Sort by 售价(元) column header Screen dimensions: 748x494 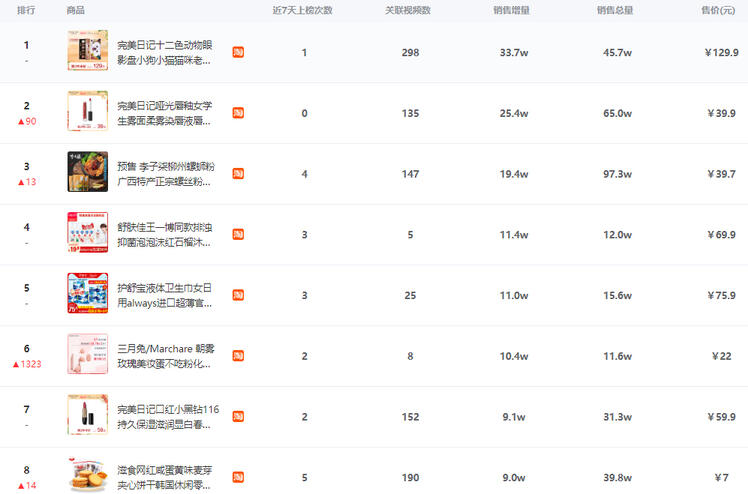pyautogui.click(x=718, y=10)
